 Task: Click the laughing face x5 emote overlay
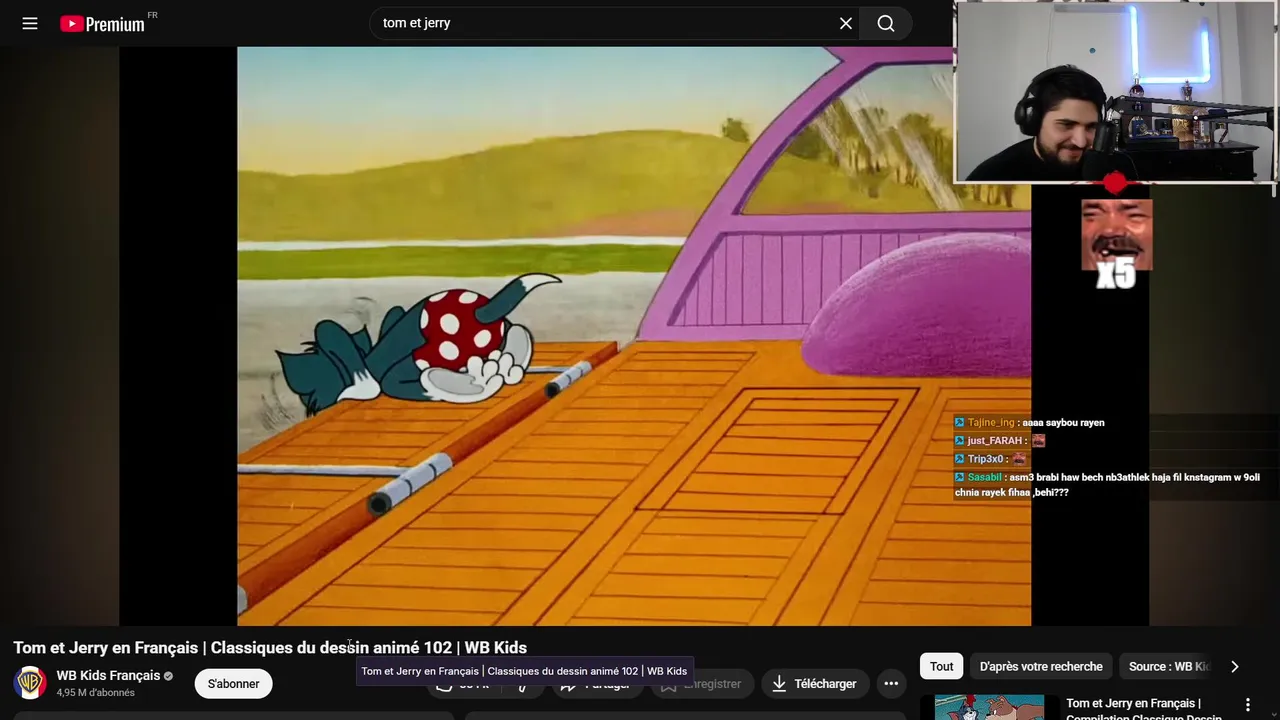coord(1116,243)
